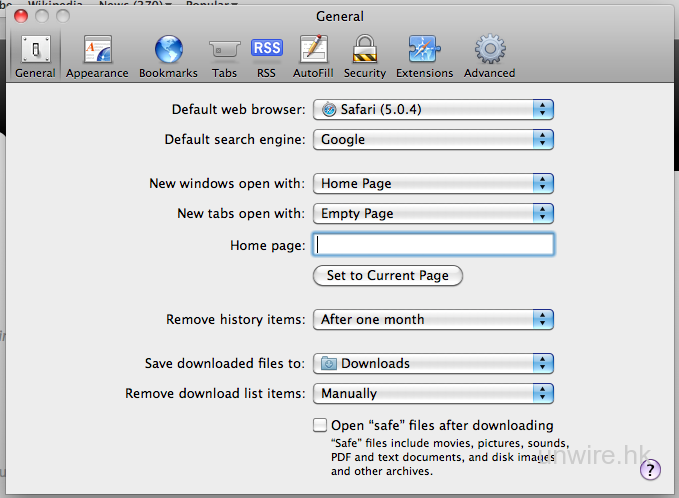
Task: Open the Advanced preferences gear icon
Action: pos(489,55)
